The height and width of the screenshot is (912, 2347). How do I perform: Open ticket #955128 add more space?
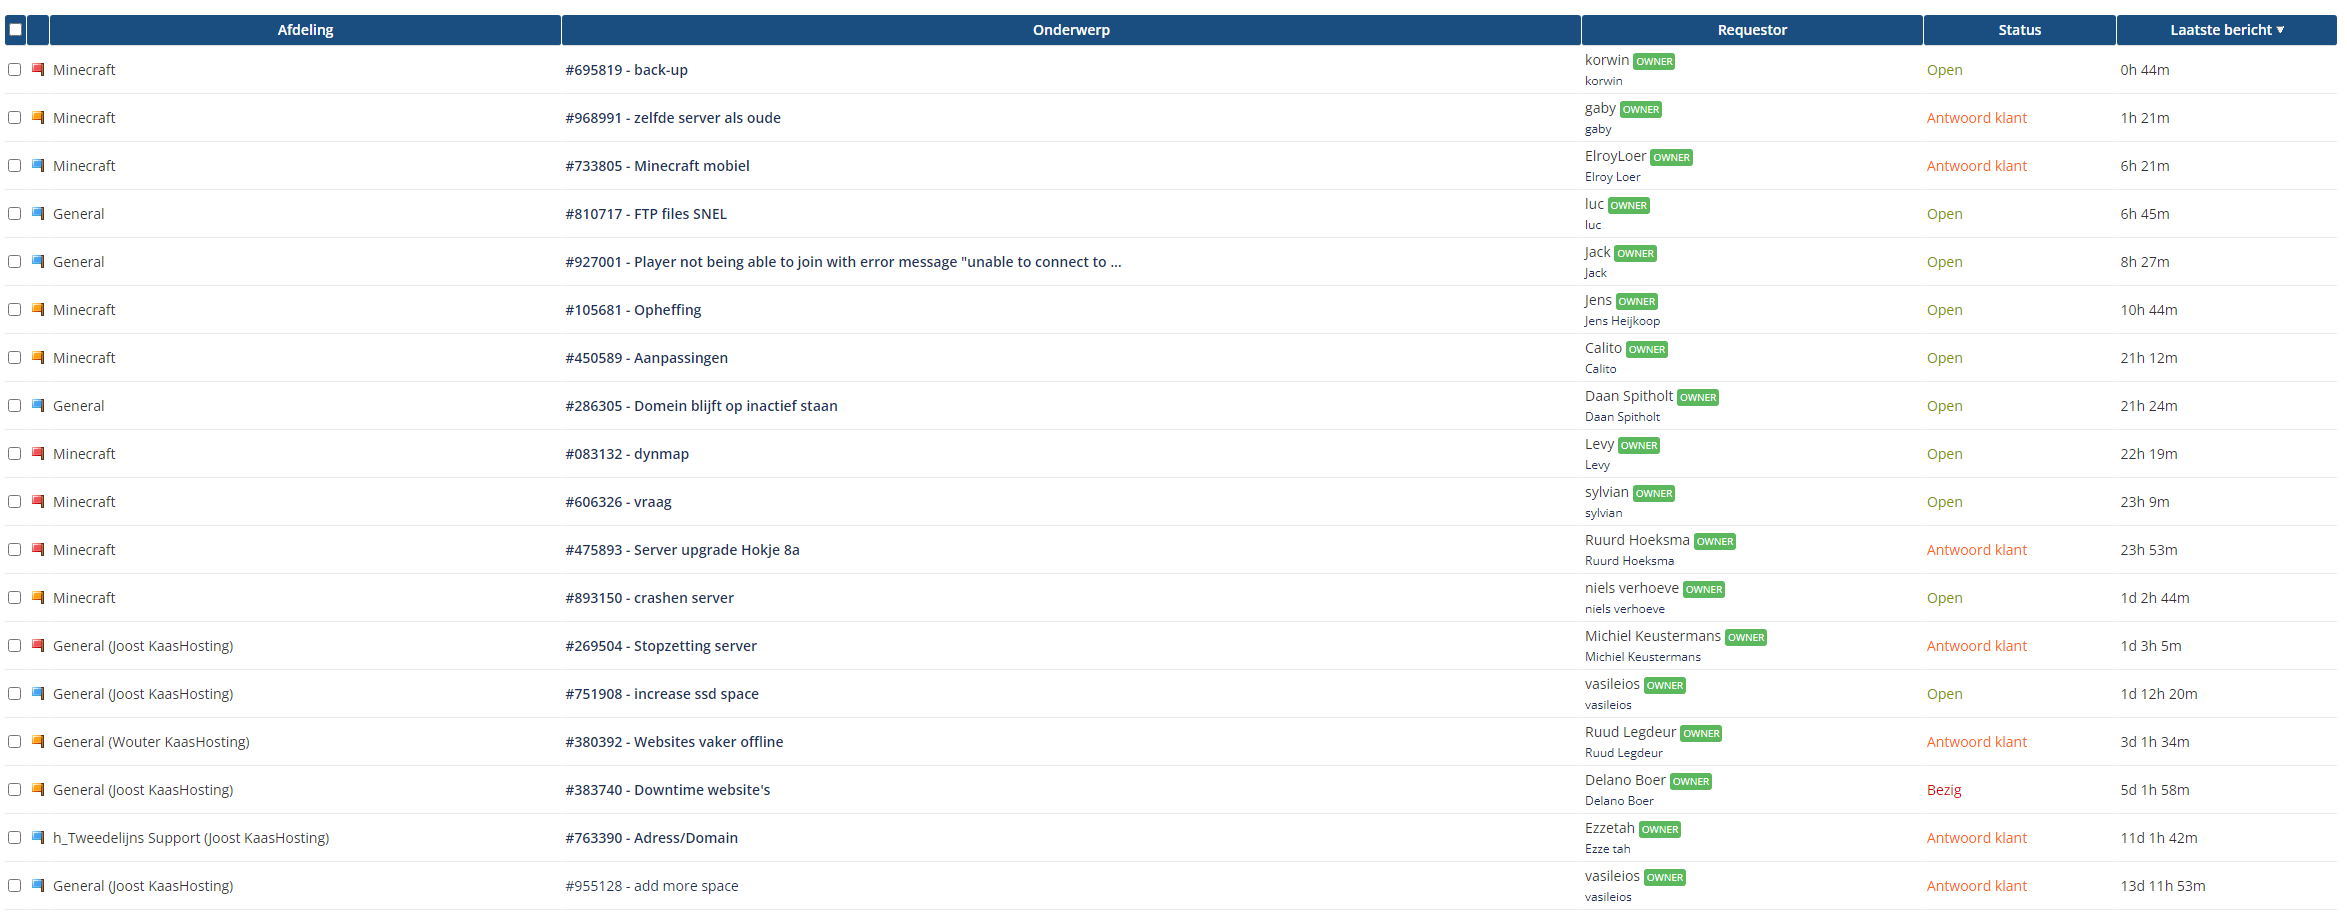click(651, 886)
